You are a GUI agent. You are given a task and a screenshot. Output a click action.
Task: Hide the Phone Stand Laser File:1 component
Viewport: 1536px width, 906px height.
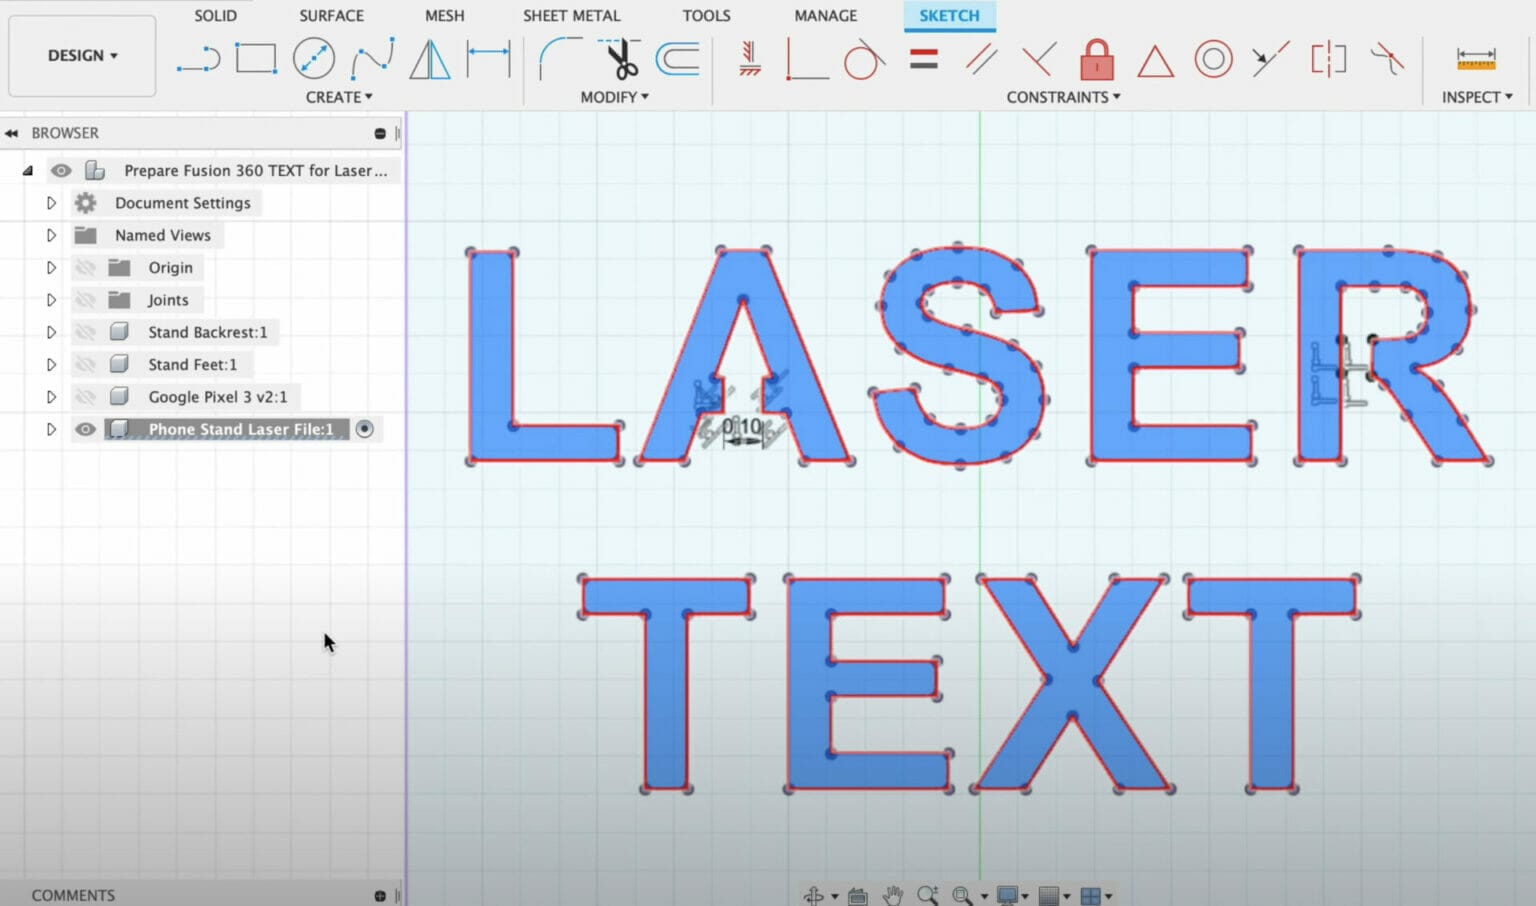tap(86, 428)
